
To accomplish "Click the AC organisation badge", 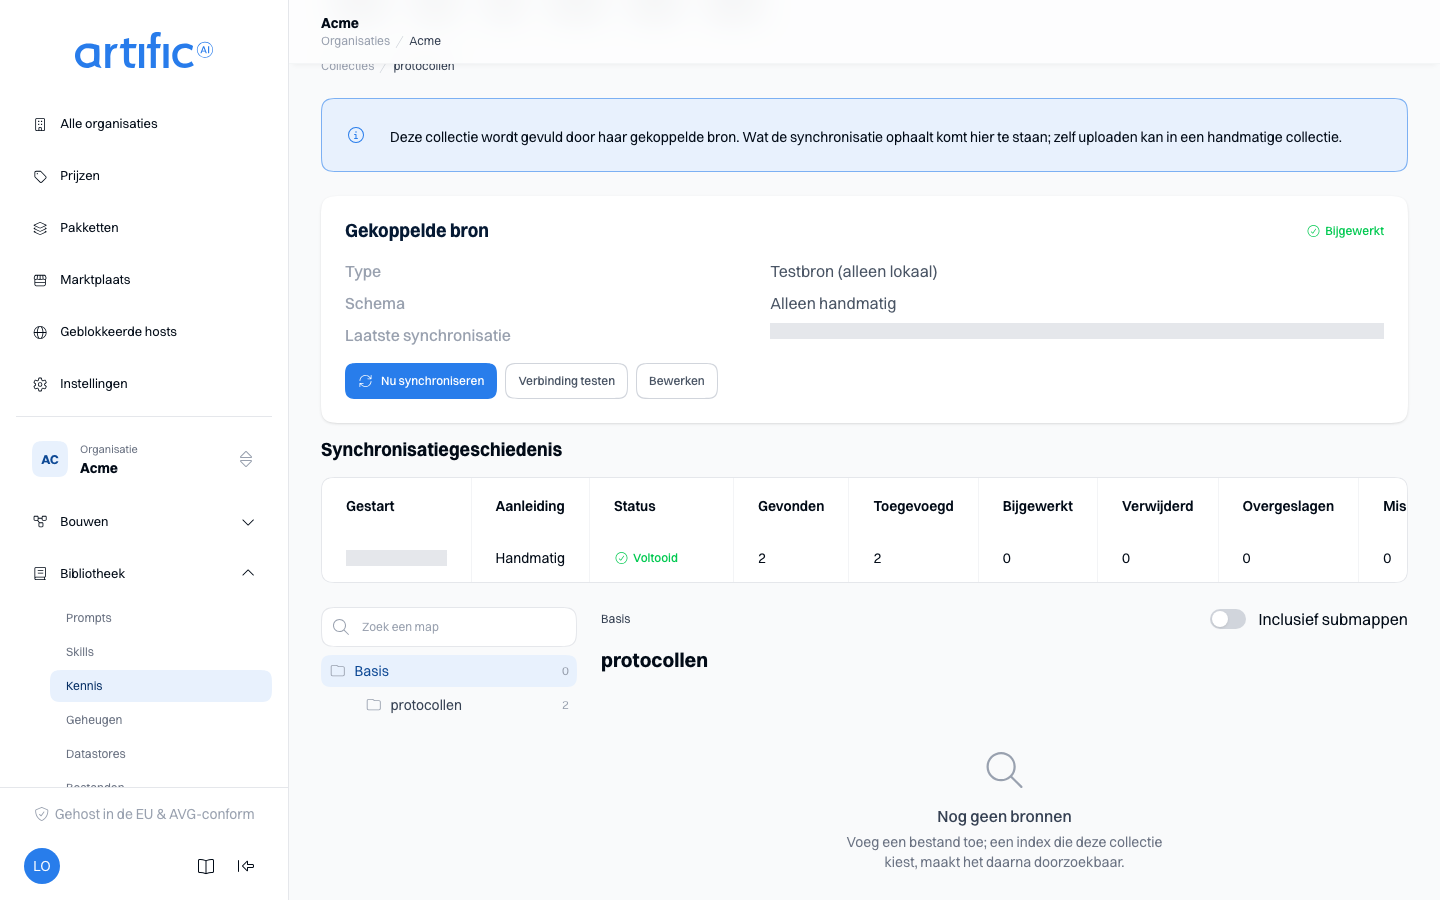I will tap(50, 459).
